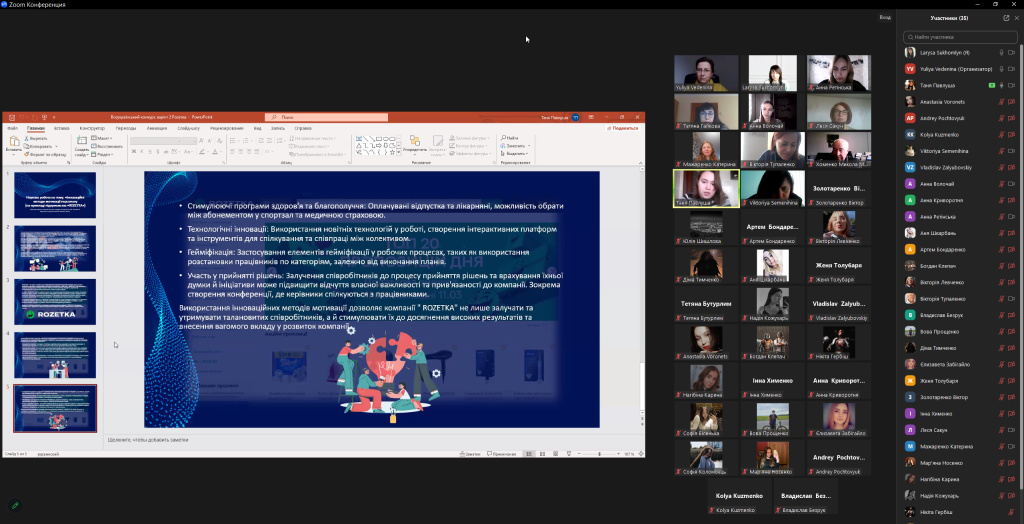Screen dimensions: 1024x524
Task: Click camera icon for Viktoriya Semenihina
Action: pyautogui.click(x=1012, y=151)
